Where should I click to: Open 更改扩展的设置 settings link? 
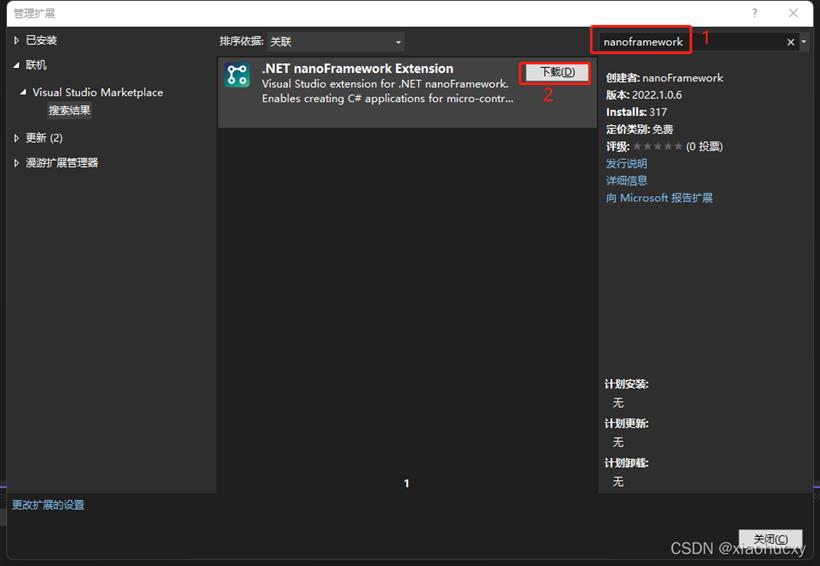(x=48, y=505)
